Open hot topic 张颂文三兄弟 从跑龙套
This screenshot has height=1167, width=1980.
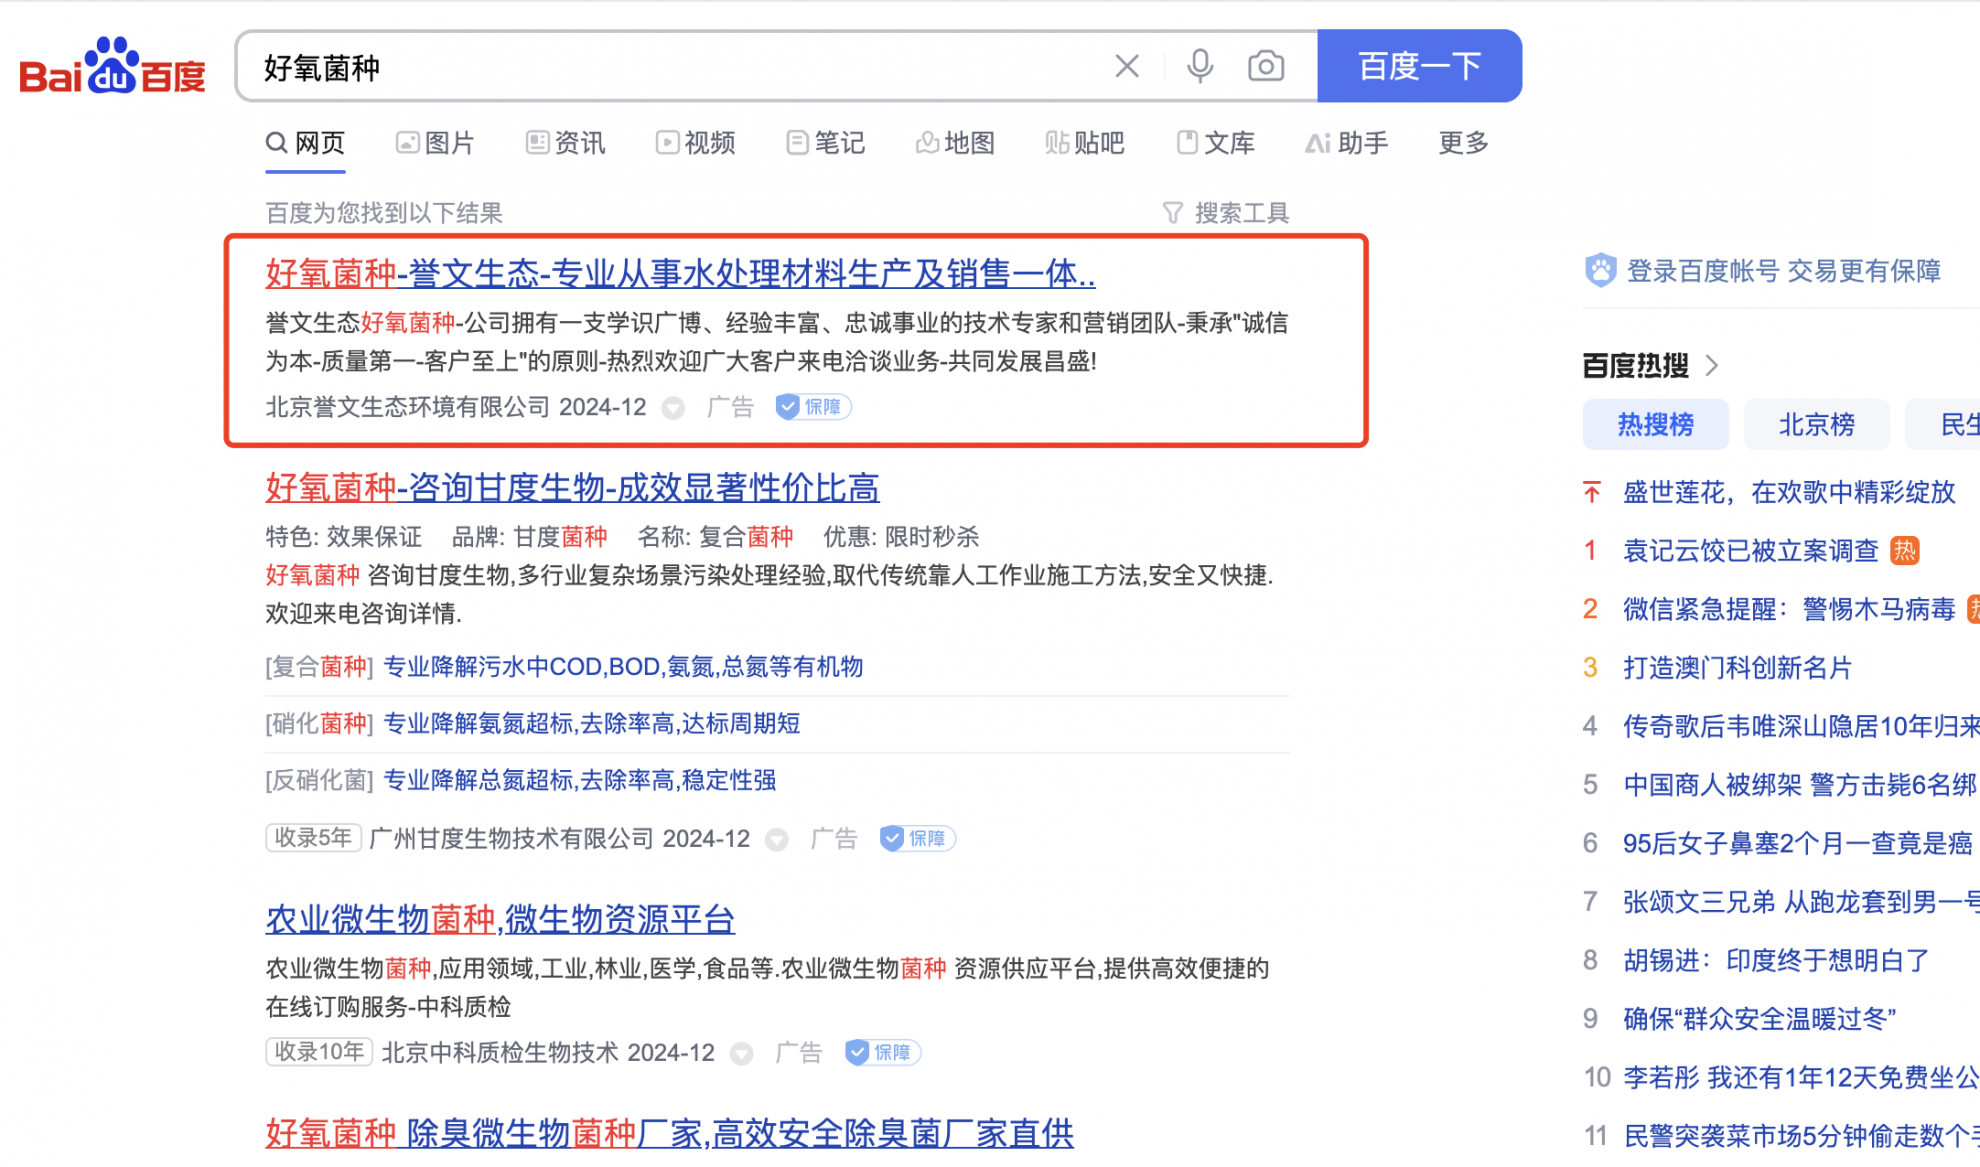click(x=1800, y=902)
